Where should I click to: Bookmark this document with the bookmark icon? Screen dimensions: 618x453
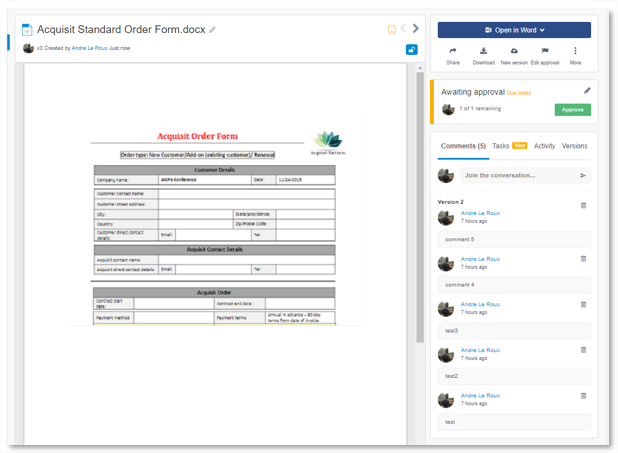pos(392,30)
